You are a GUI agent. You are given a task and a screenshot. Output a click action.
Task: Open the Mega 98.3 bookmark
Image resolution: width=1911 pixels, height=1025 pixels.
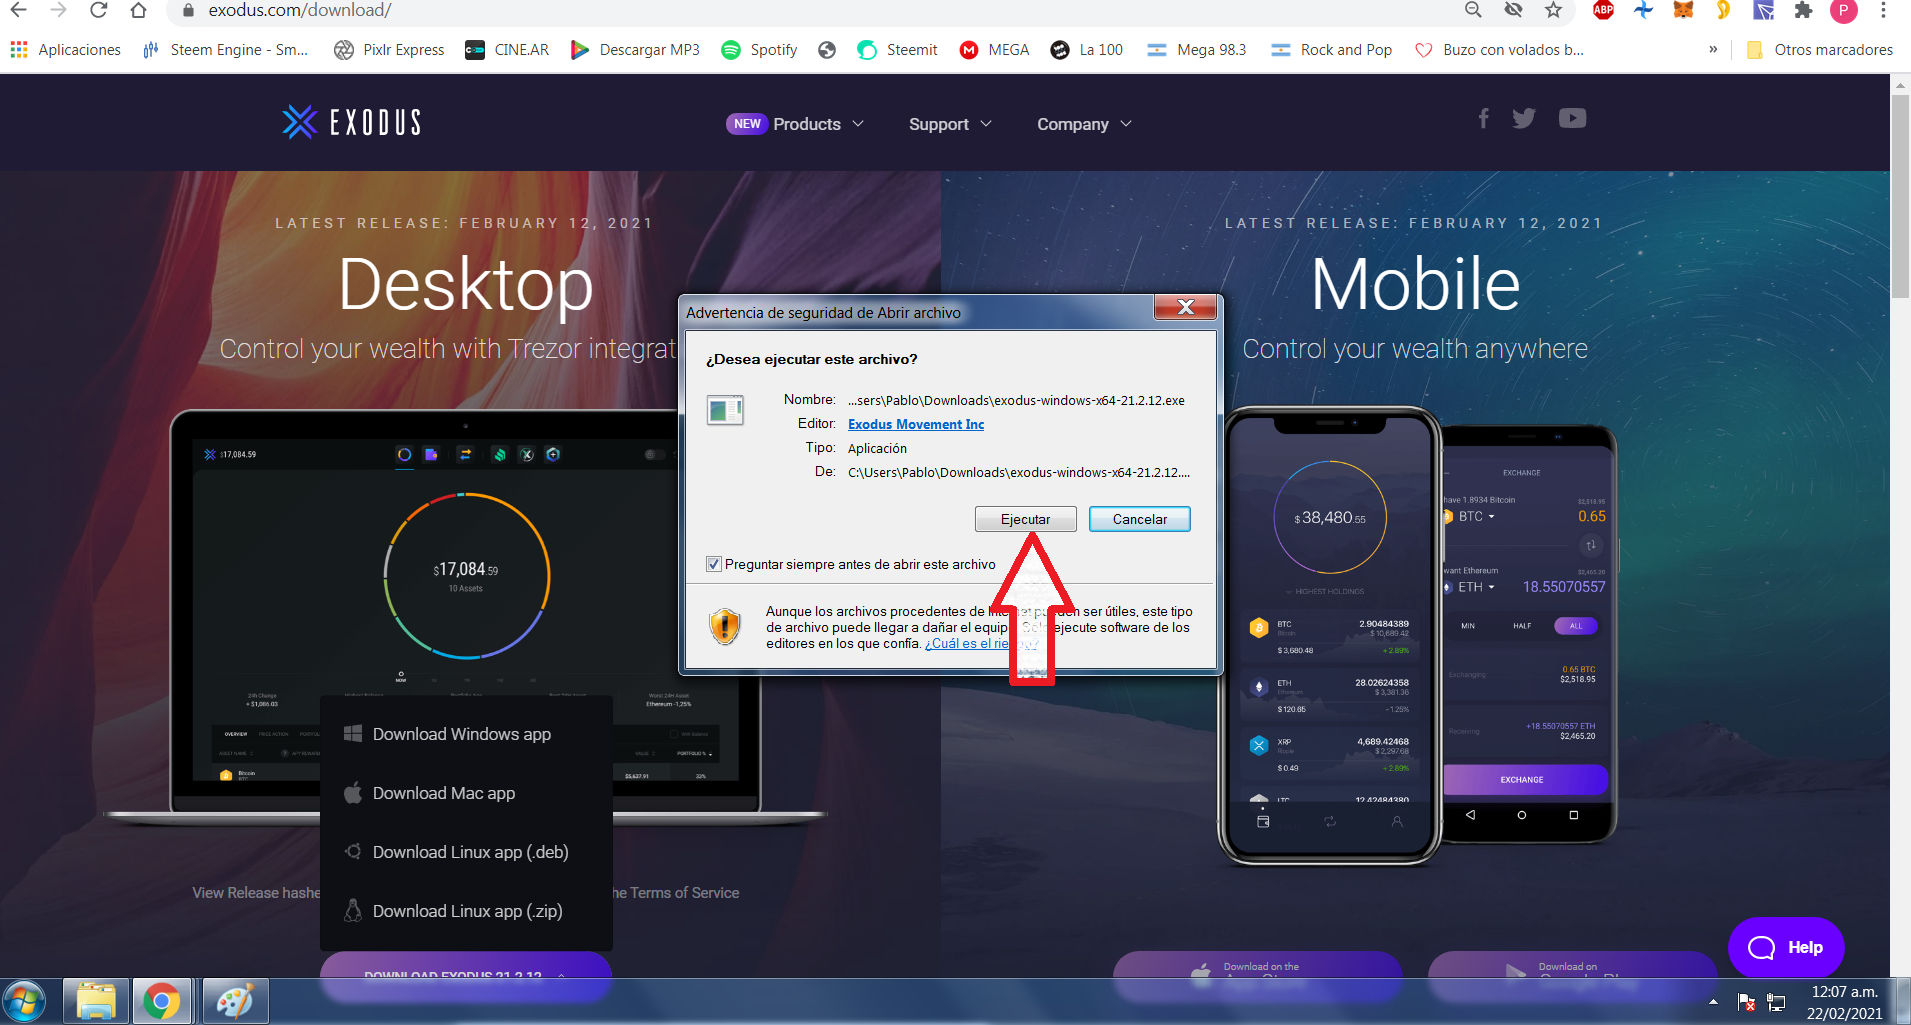(1197, 50)
